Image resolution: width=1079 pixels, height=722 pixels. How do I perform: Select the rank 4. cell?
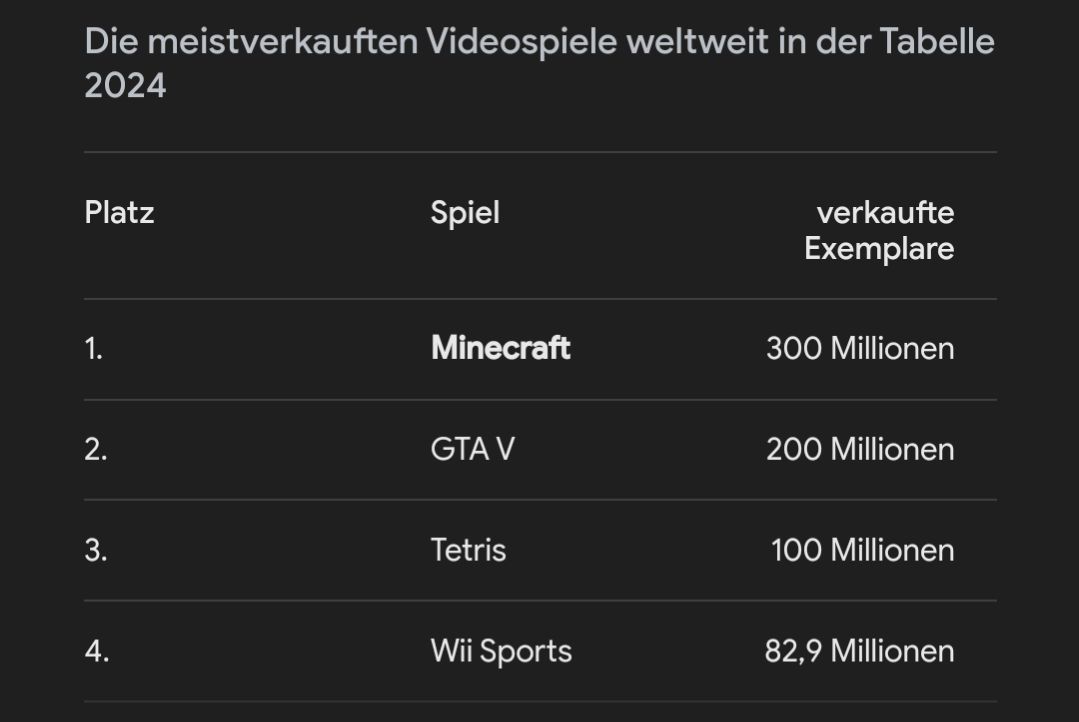[96, 652]
